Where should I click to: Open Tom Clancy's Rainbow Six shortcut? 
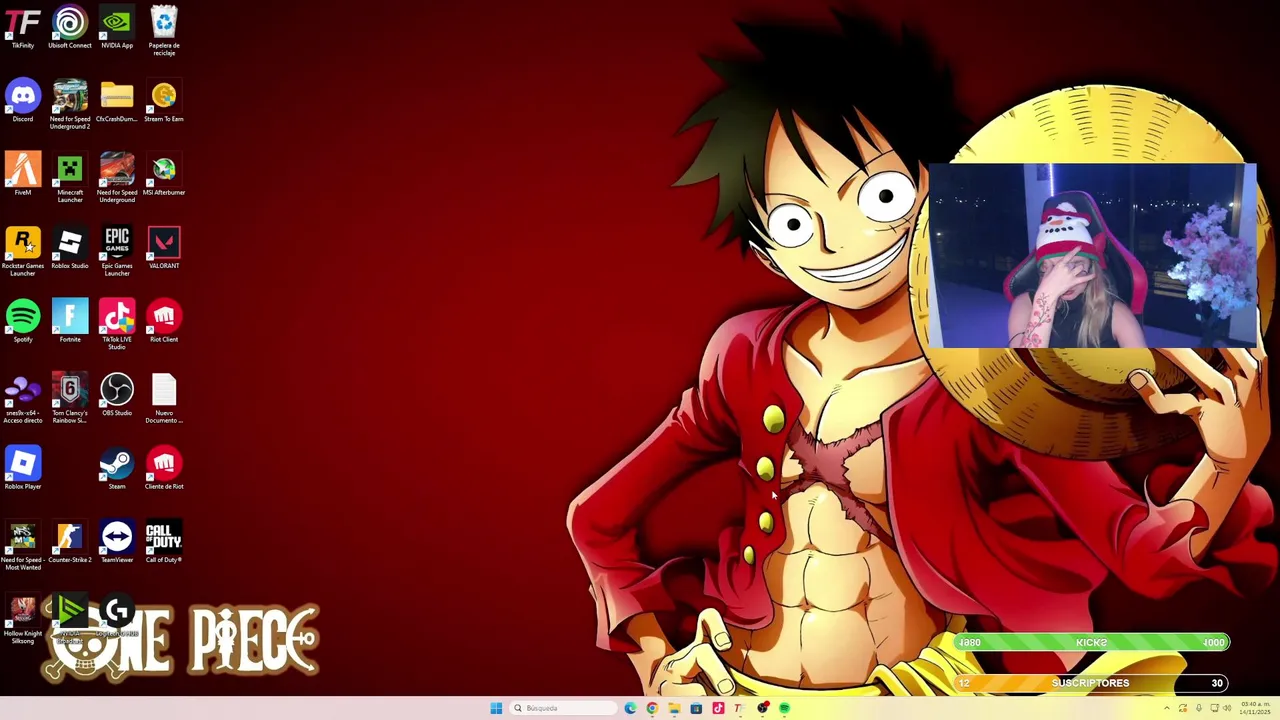pyautogui.click(x=70, y=398)
